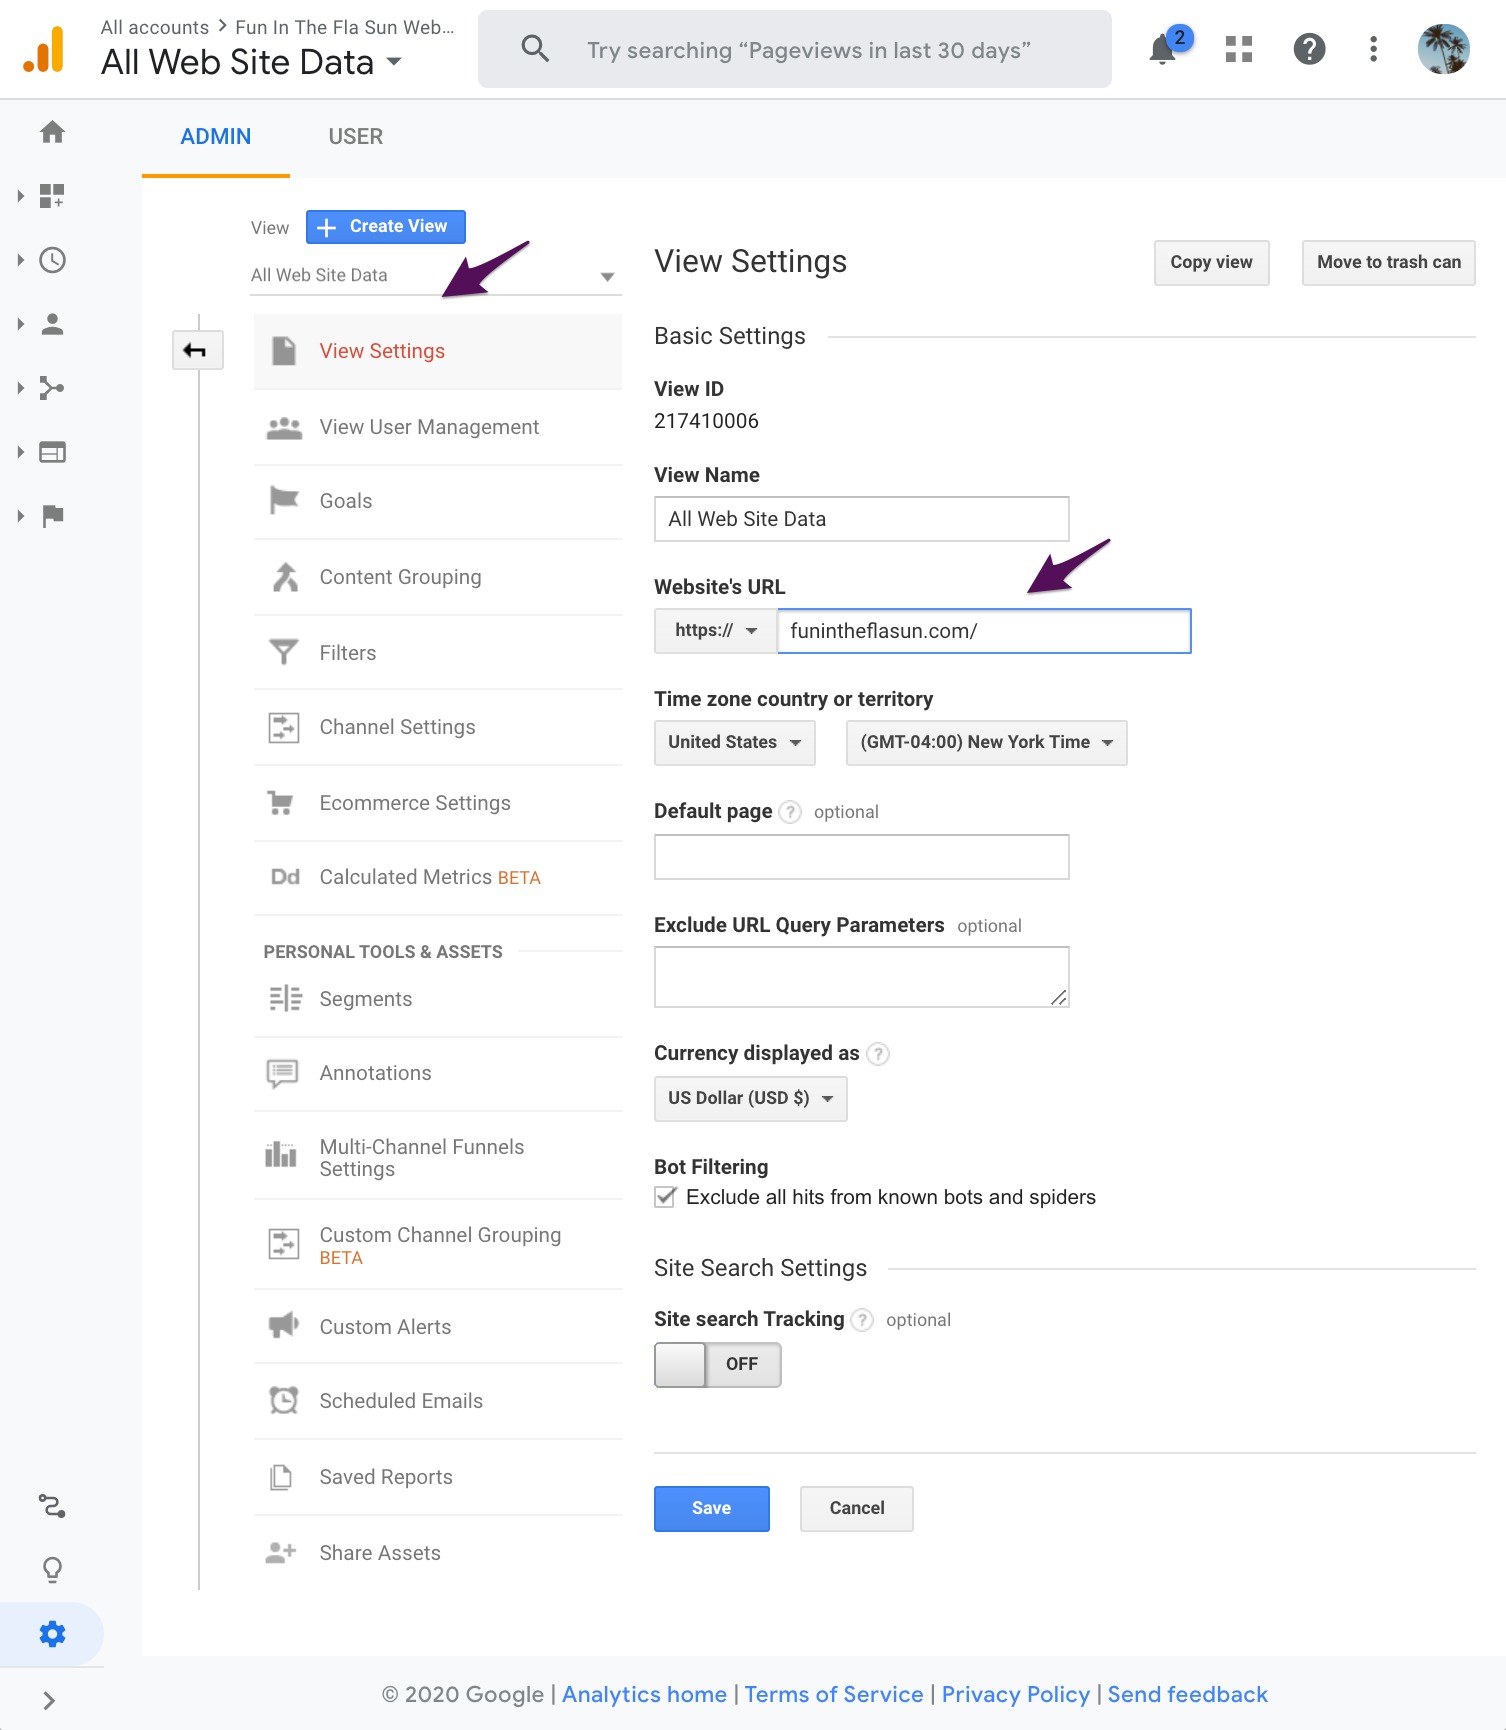This screenshot has width=1506, height=1730.
Task: Click the Google Analytics logo
Action: click(x=44, y=49)
